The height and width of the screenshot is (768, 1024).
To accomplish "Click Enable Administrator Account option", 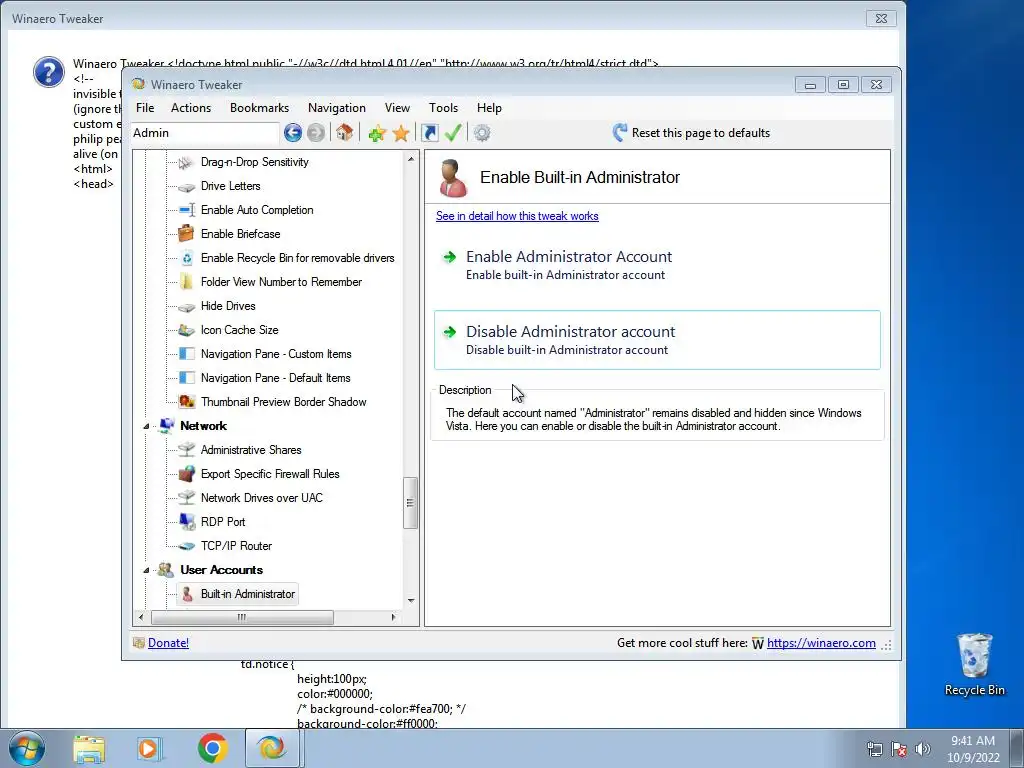I will click(657, 265).
